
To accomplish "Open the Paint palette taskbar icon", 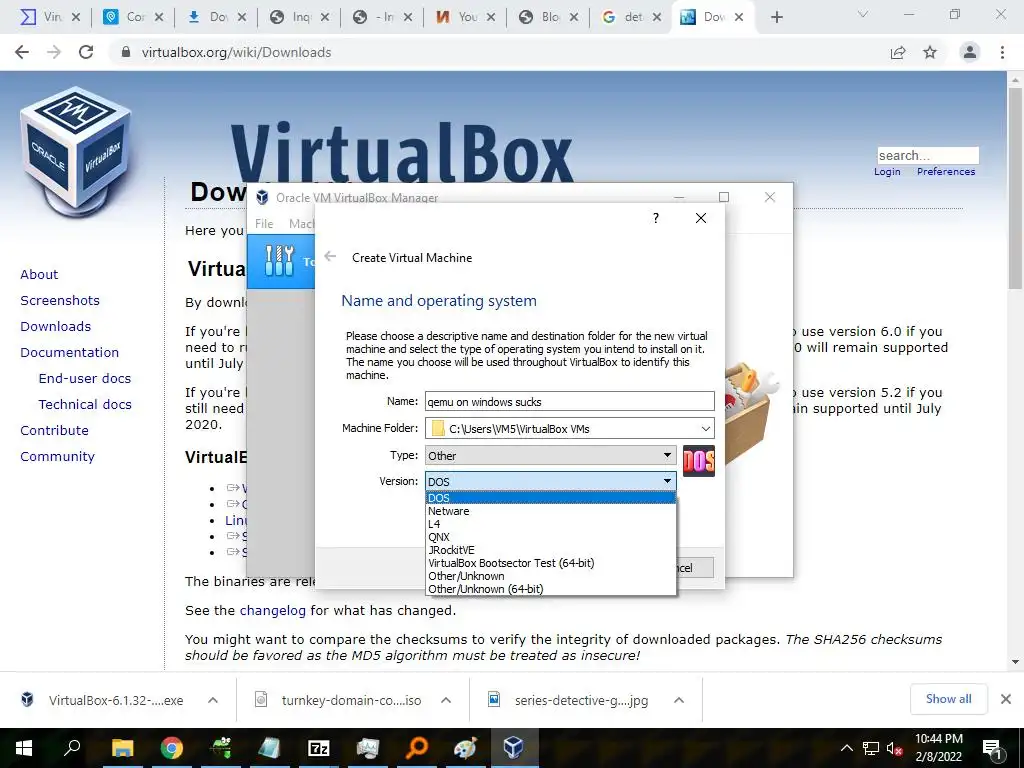I will (x=465, y=748).
